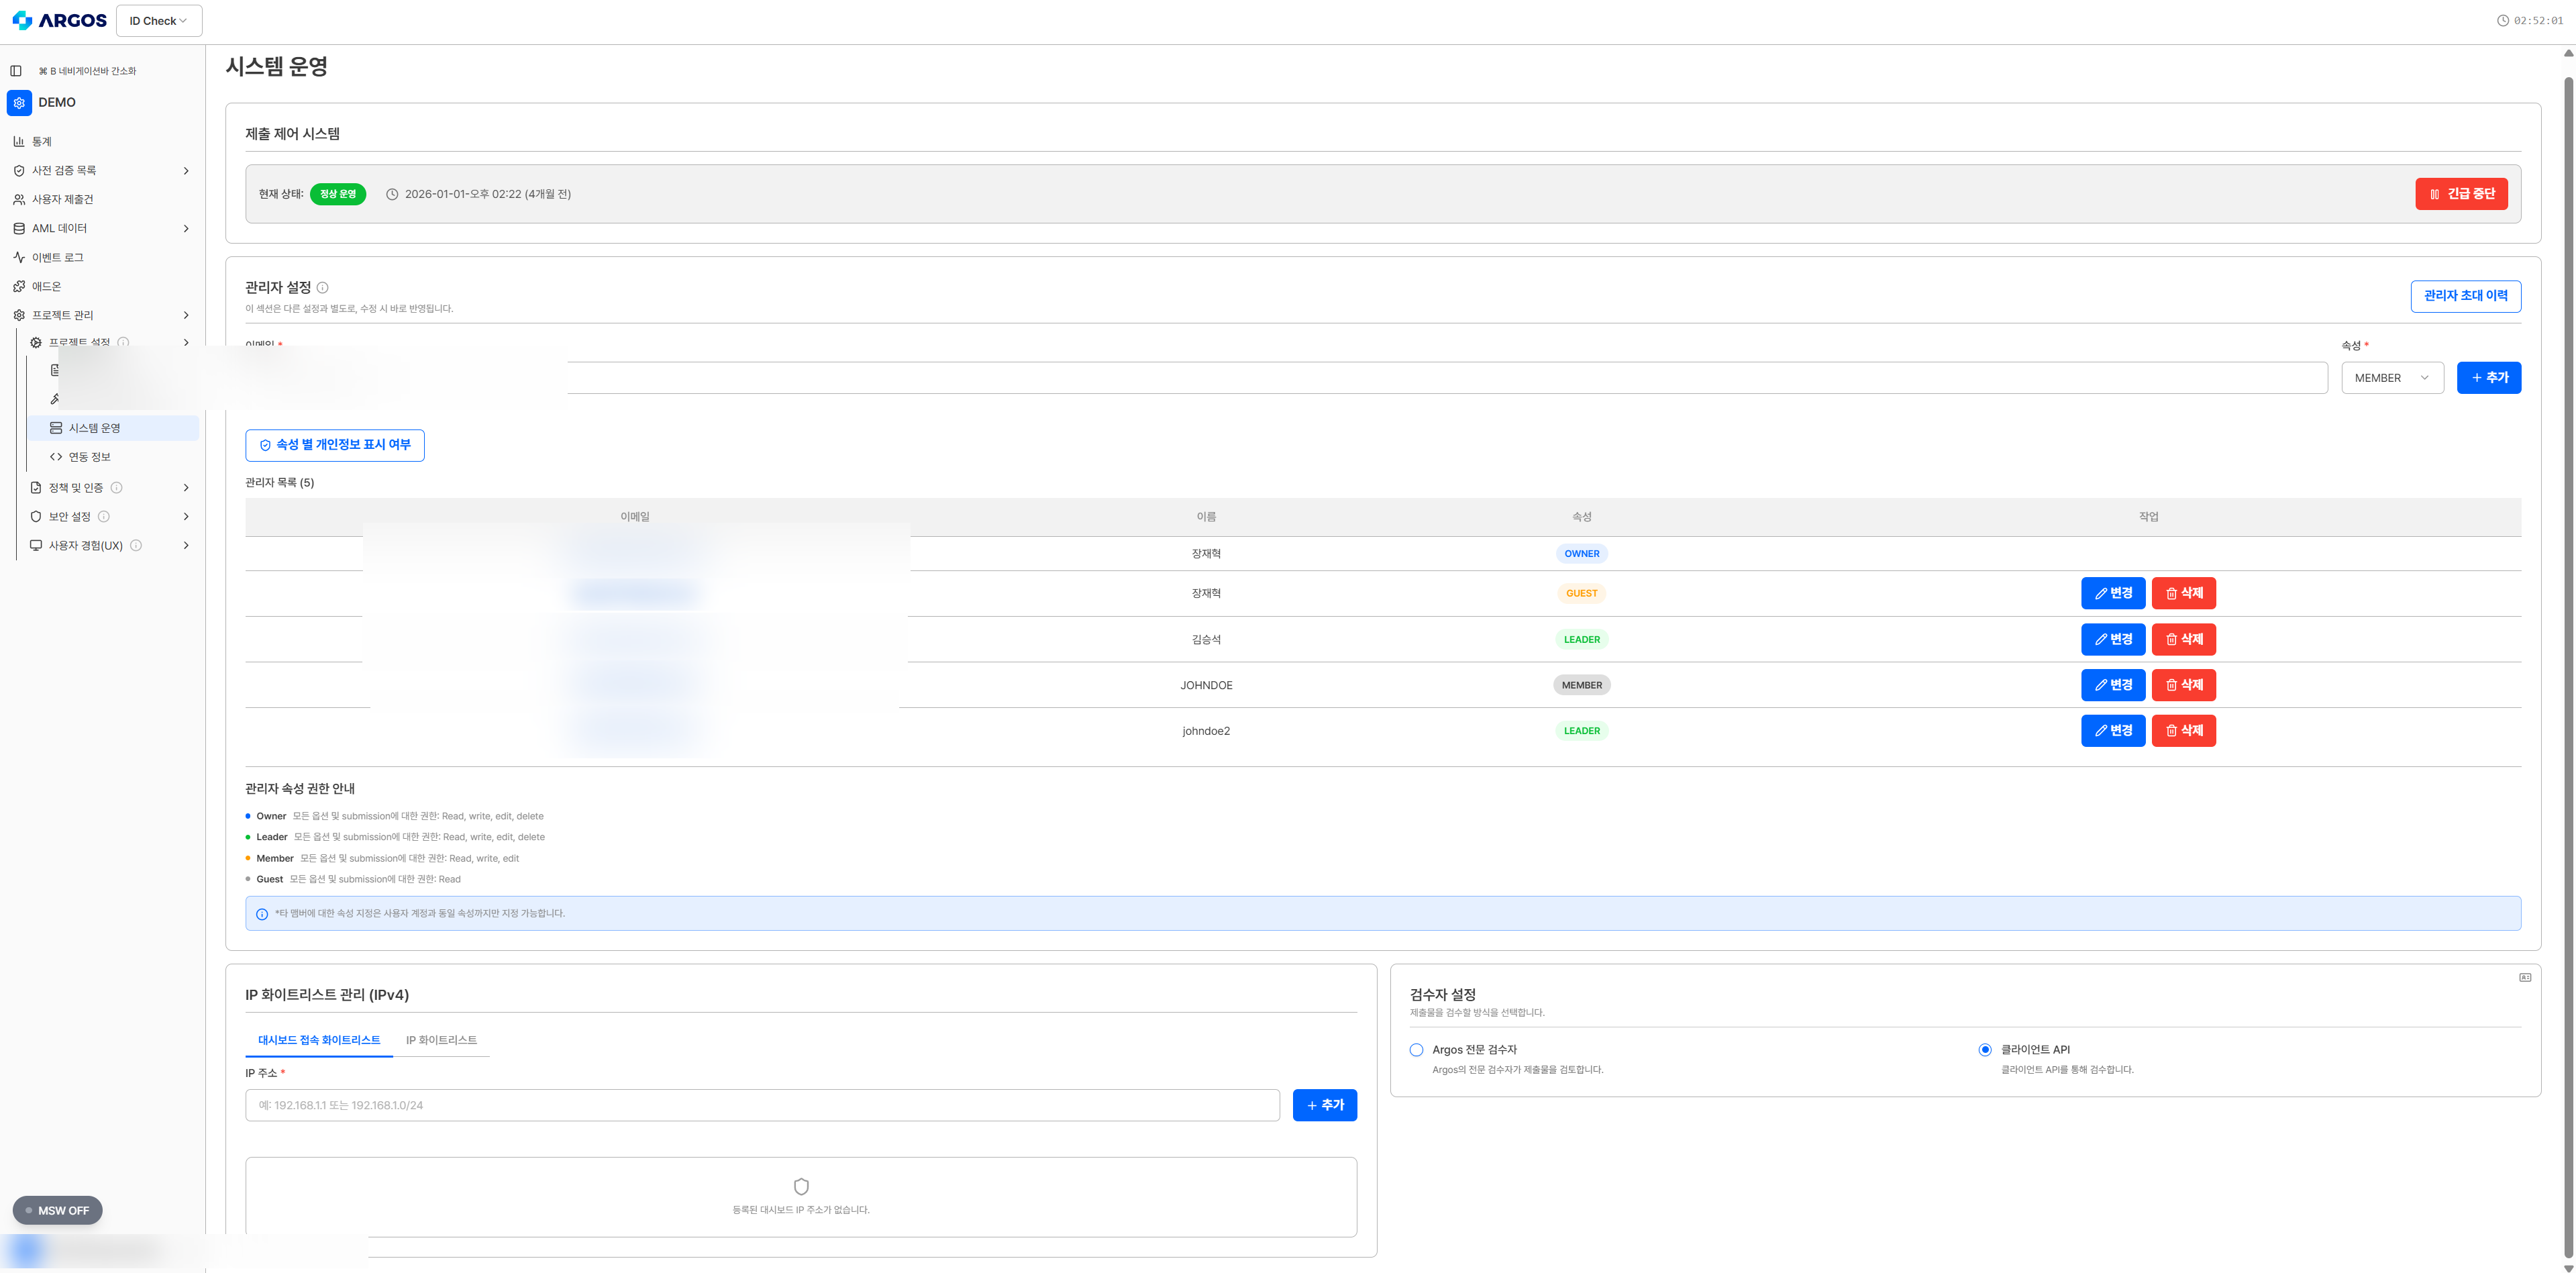The image size is (2576, 1273).
Task: Click 삭제 for the JOHNDOE row
Action: coord(2184,685)
